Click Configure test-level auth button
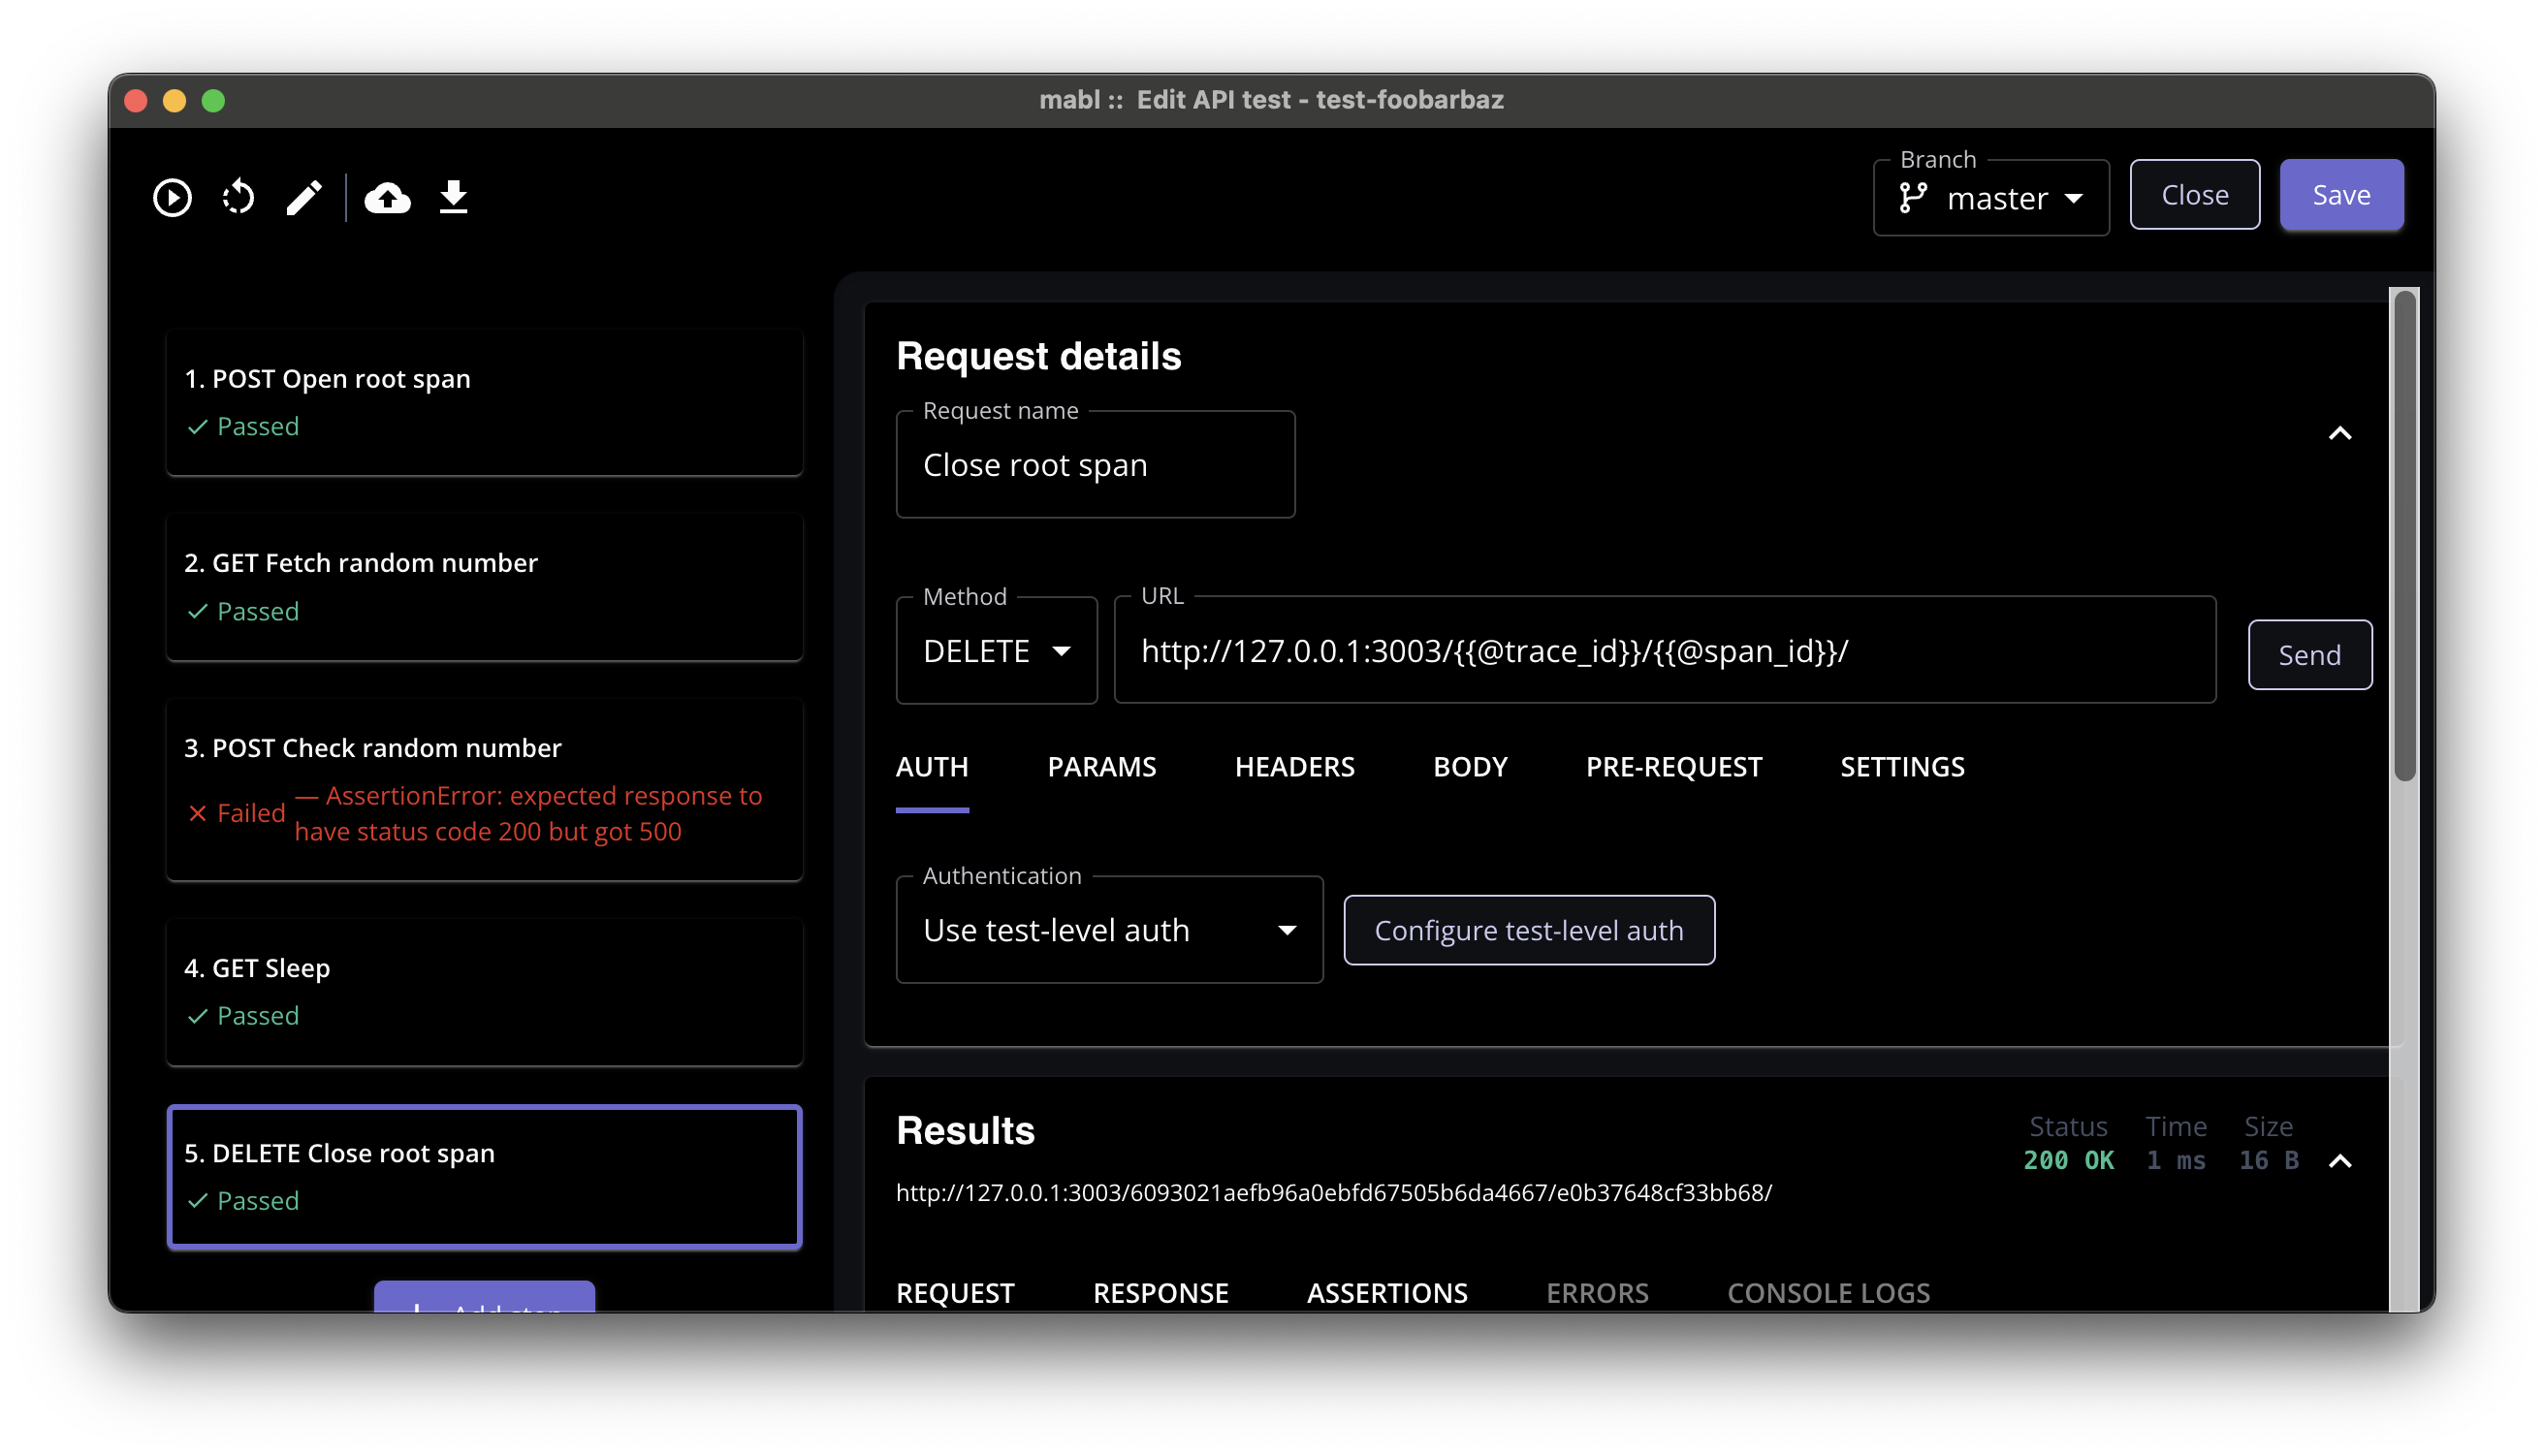Screen dimensions: 2544x1456 (x=1528, y=930)
